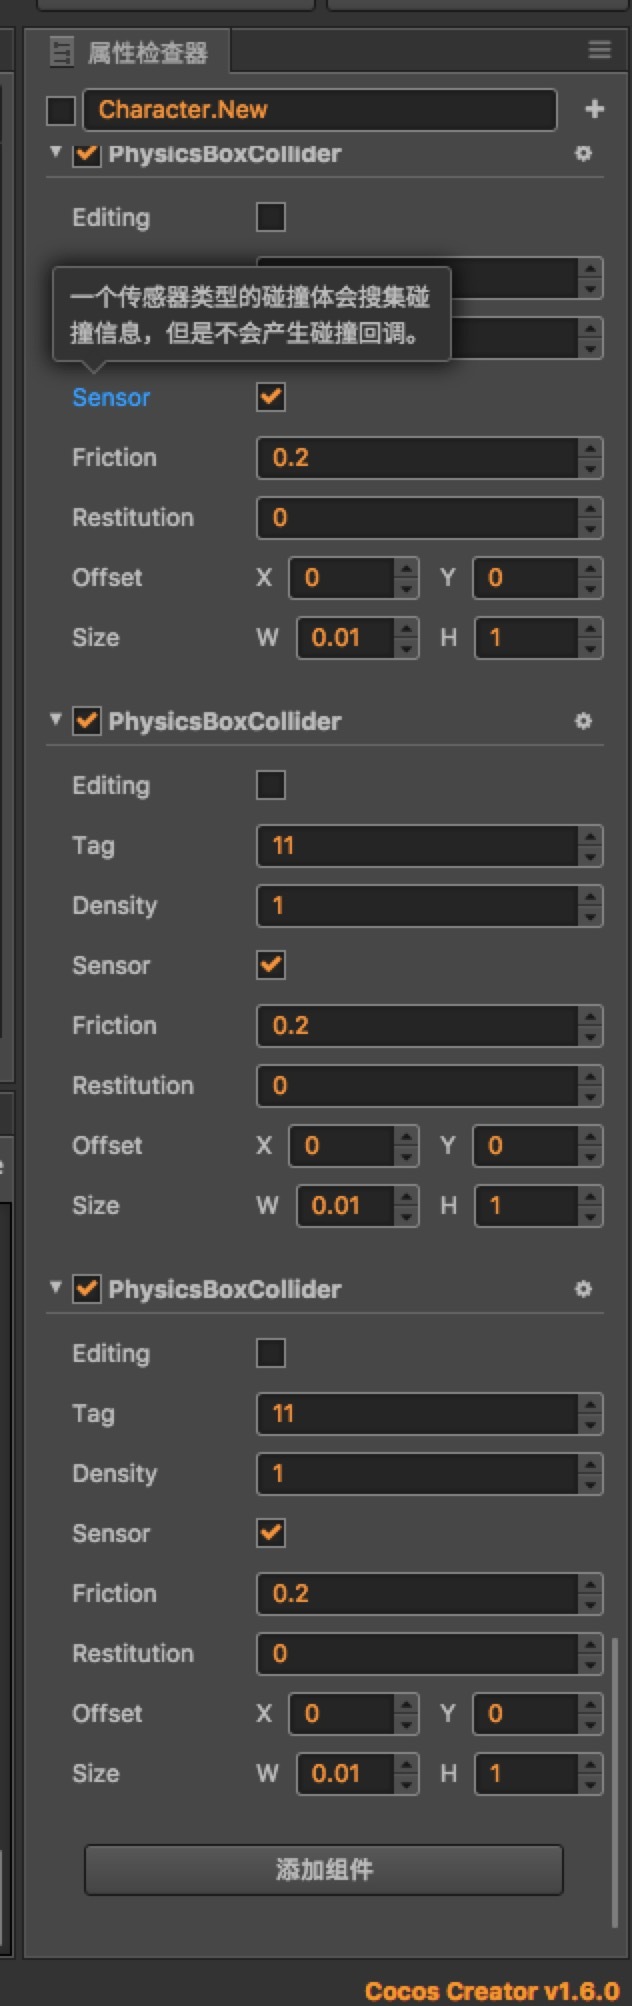
Task: Switch to the 属性检查器 tab
Action: click(147, 52)
